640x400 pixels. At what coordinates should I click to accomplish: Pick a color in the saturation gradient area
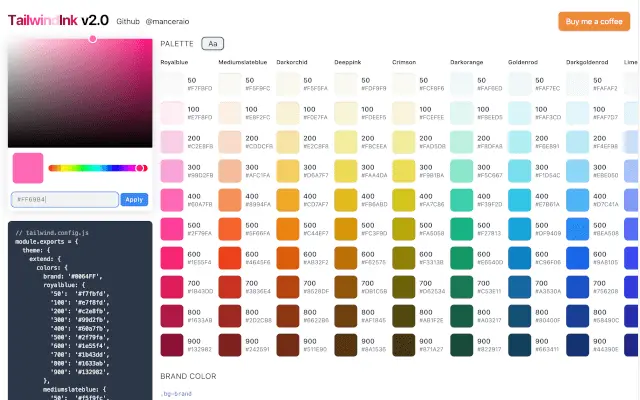(x=80, y=93)
